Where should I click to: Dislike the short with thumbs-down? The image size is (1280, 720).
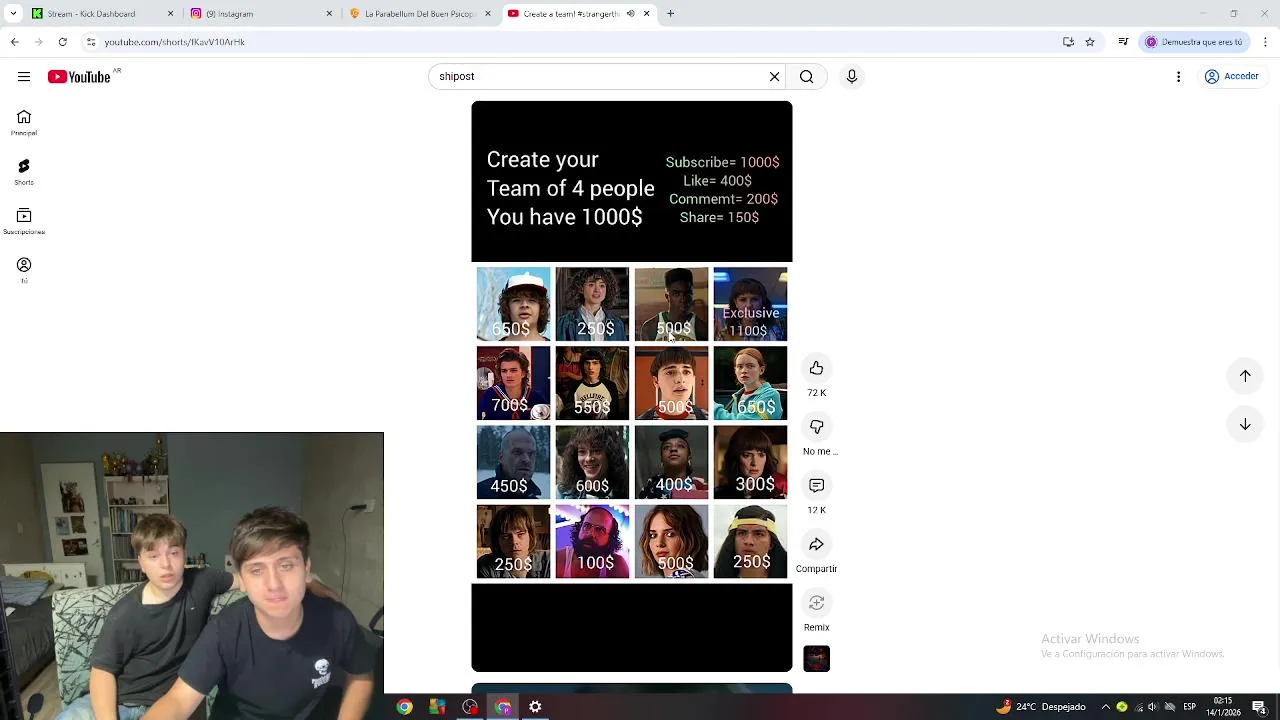[x=816, y=427]
